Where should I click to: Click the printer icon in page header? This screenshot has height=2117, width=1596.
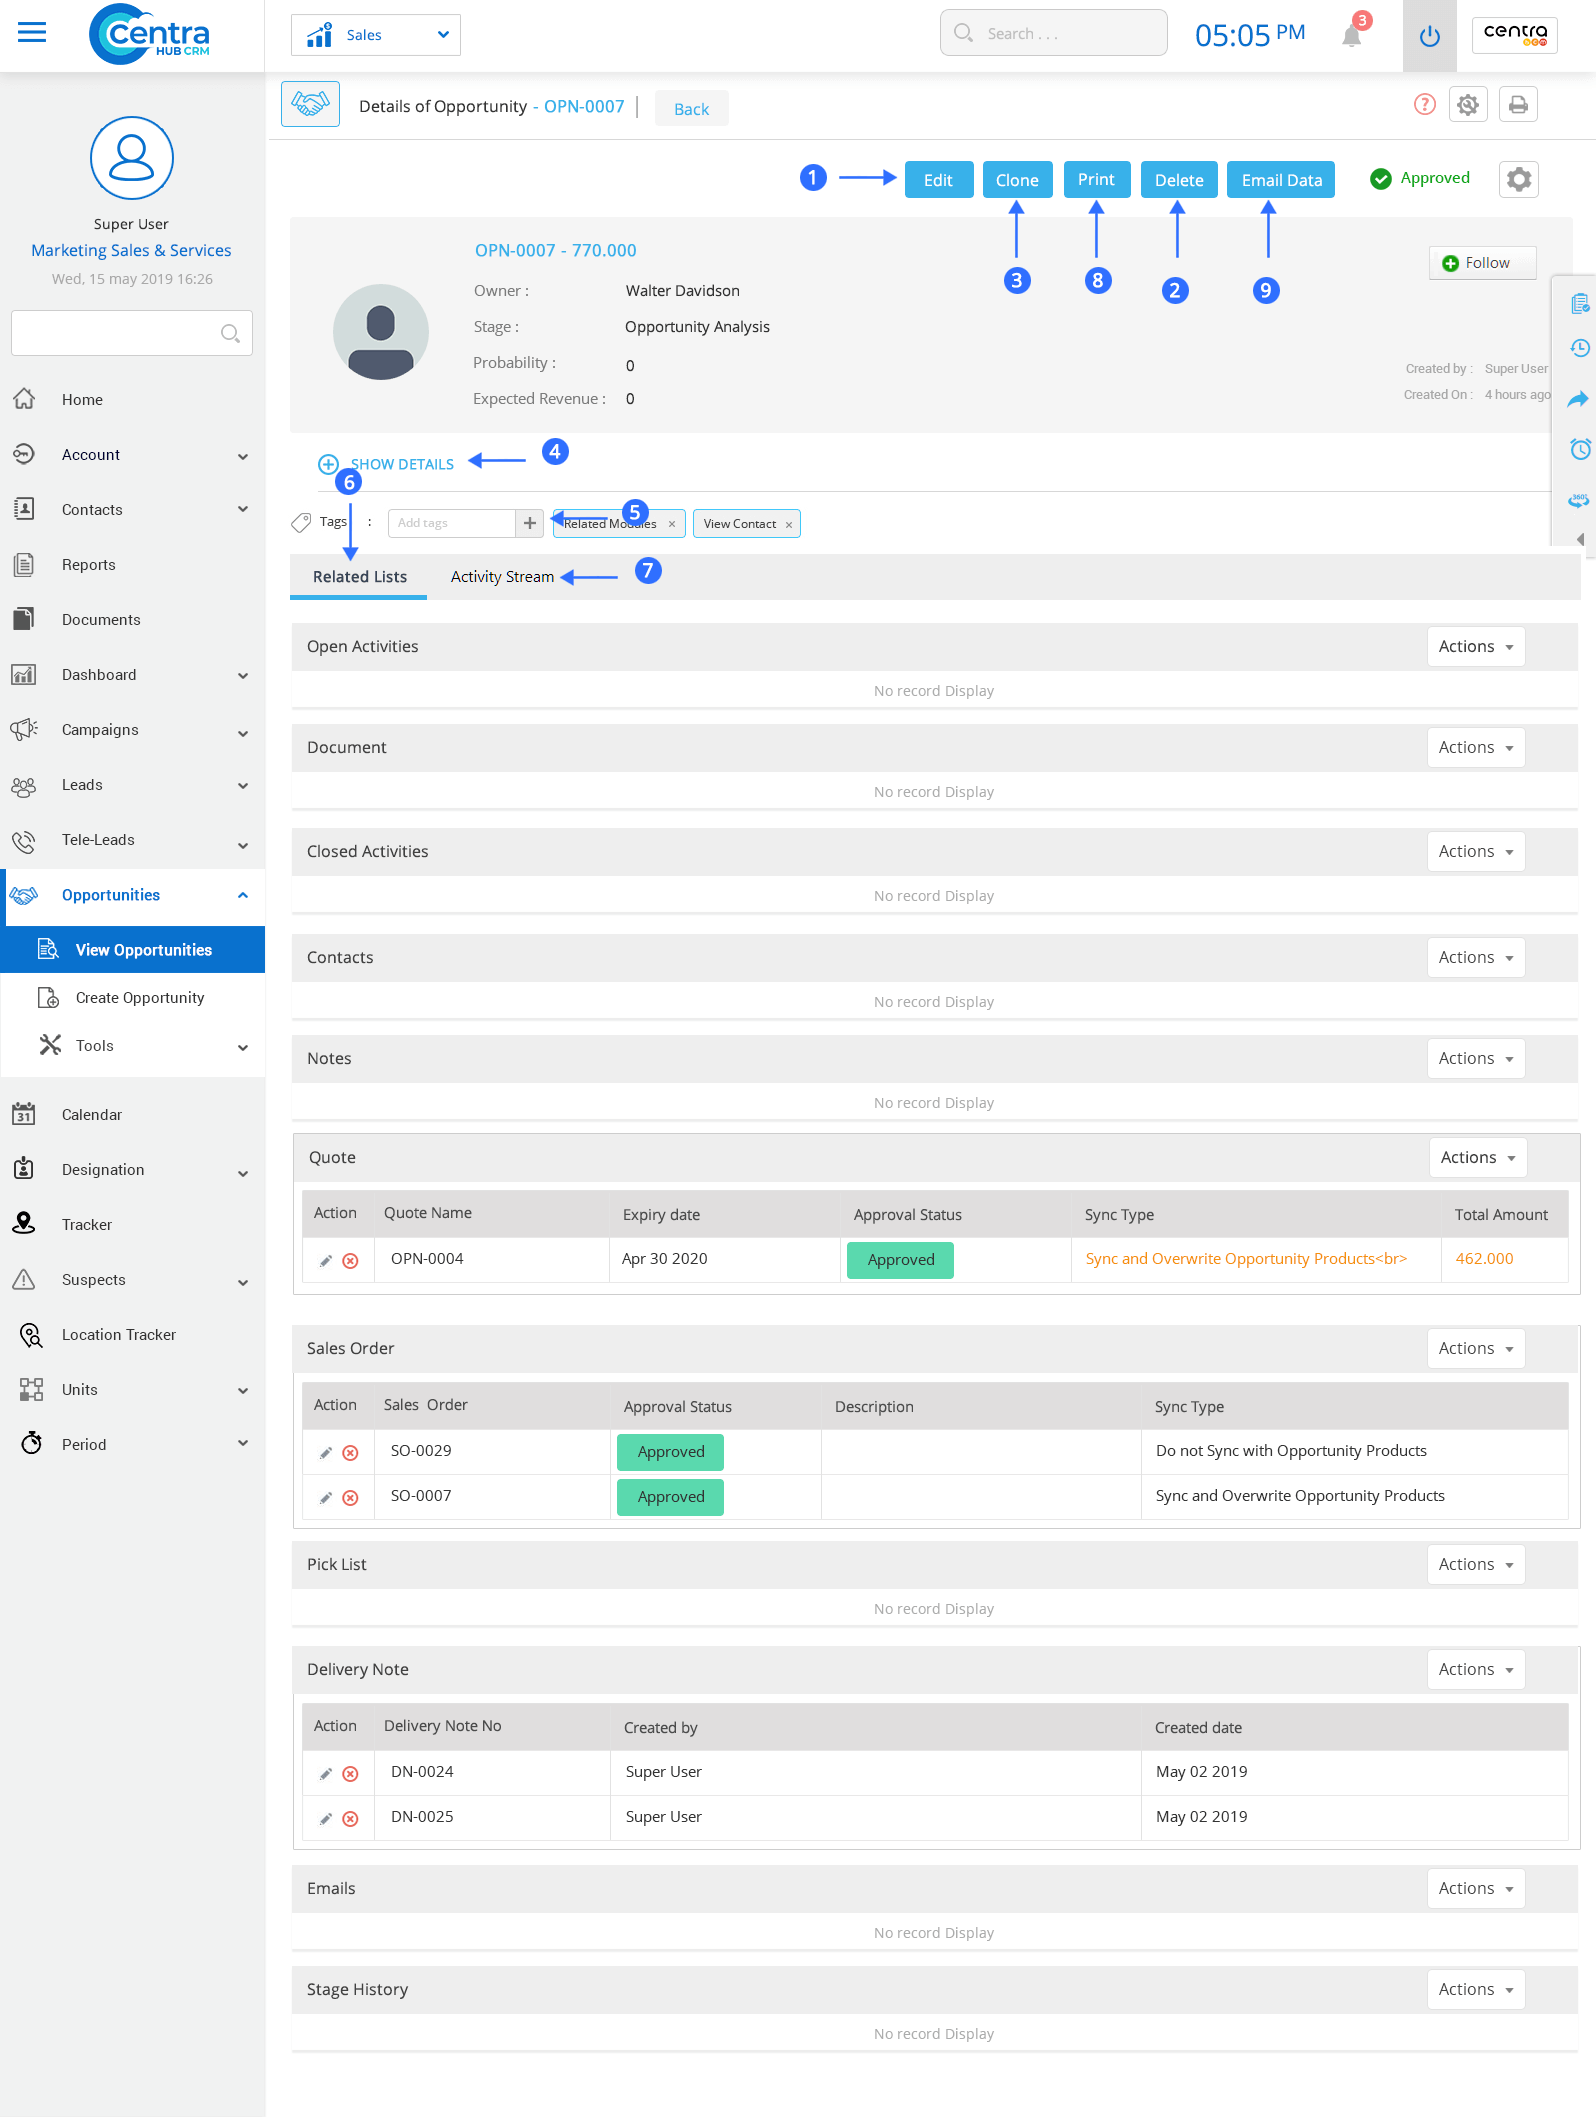point(1517,105)
